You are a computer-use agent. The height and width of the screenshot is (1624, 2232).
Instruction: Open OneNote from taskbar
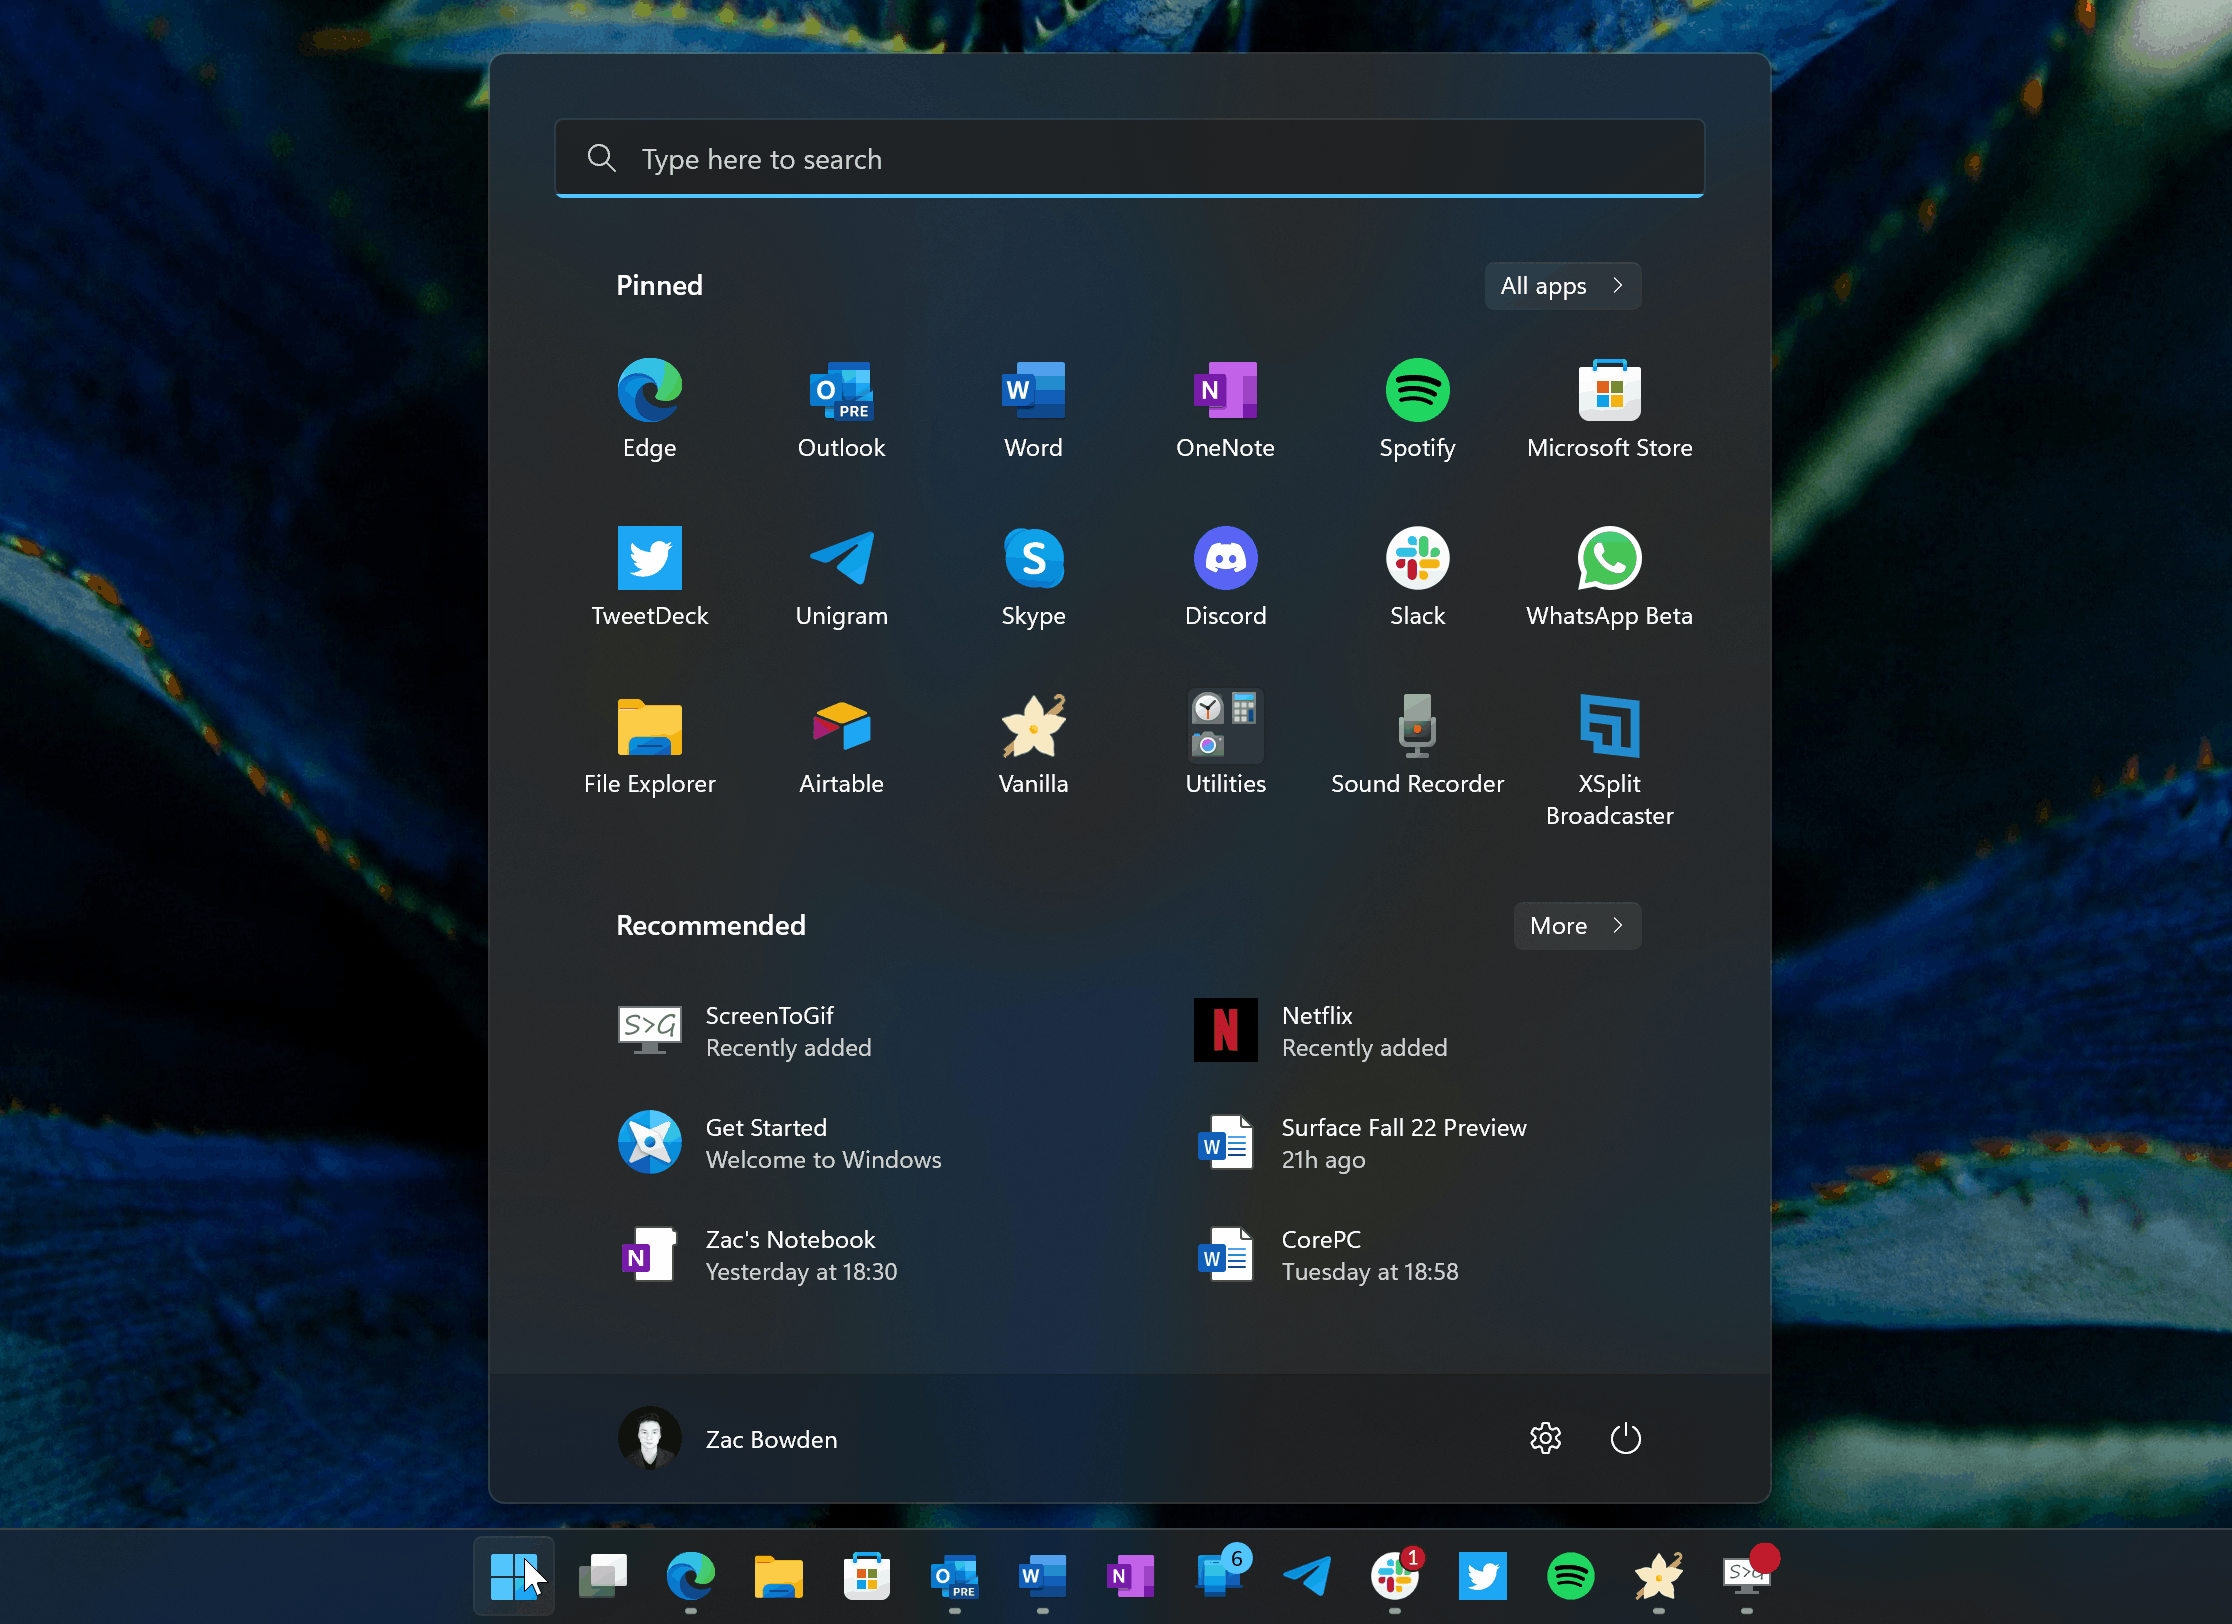pos(1130,1576)
